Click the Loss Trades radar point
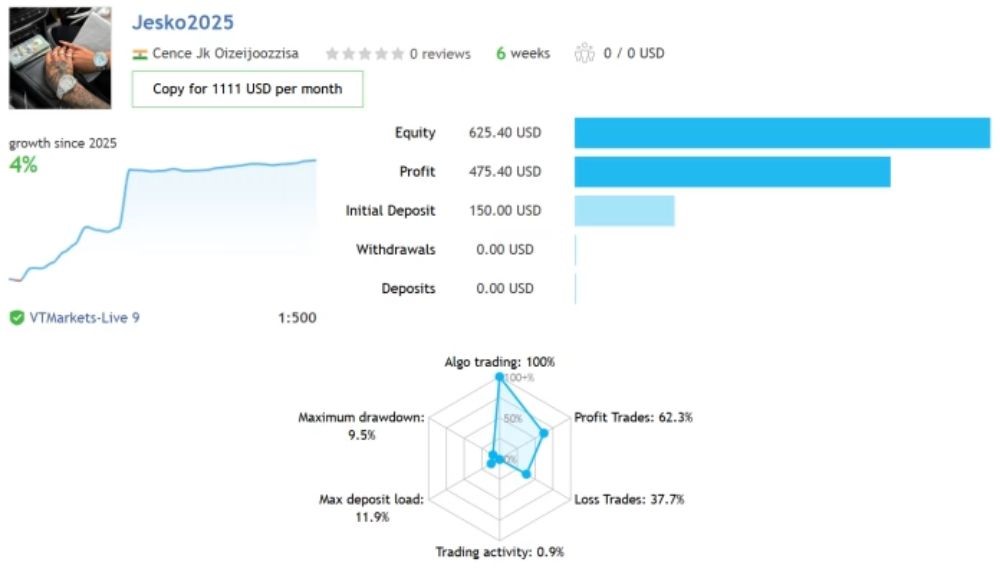Image resolution: width=1000 pixels, height=571 pixels. (x=526, y=474)
